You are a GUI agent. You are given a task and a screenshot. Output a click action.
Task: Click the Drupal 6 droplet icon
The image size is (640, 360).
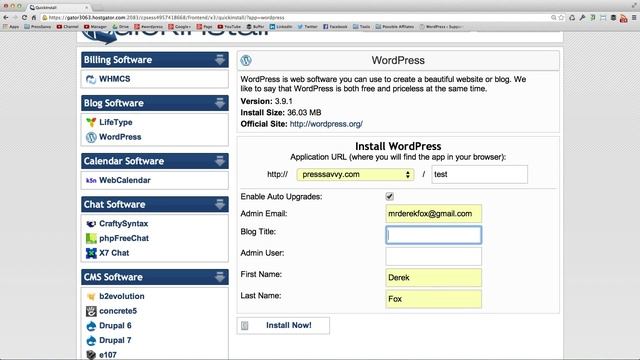[x=91, y=326]
